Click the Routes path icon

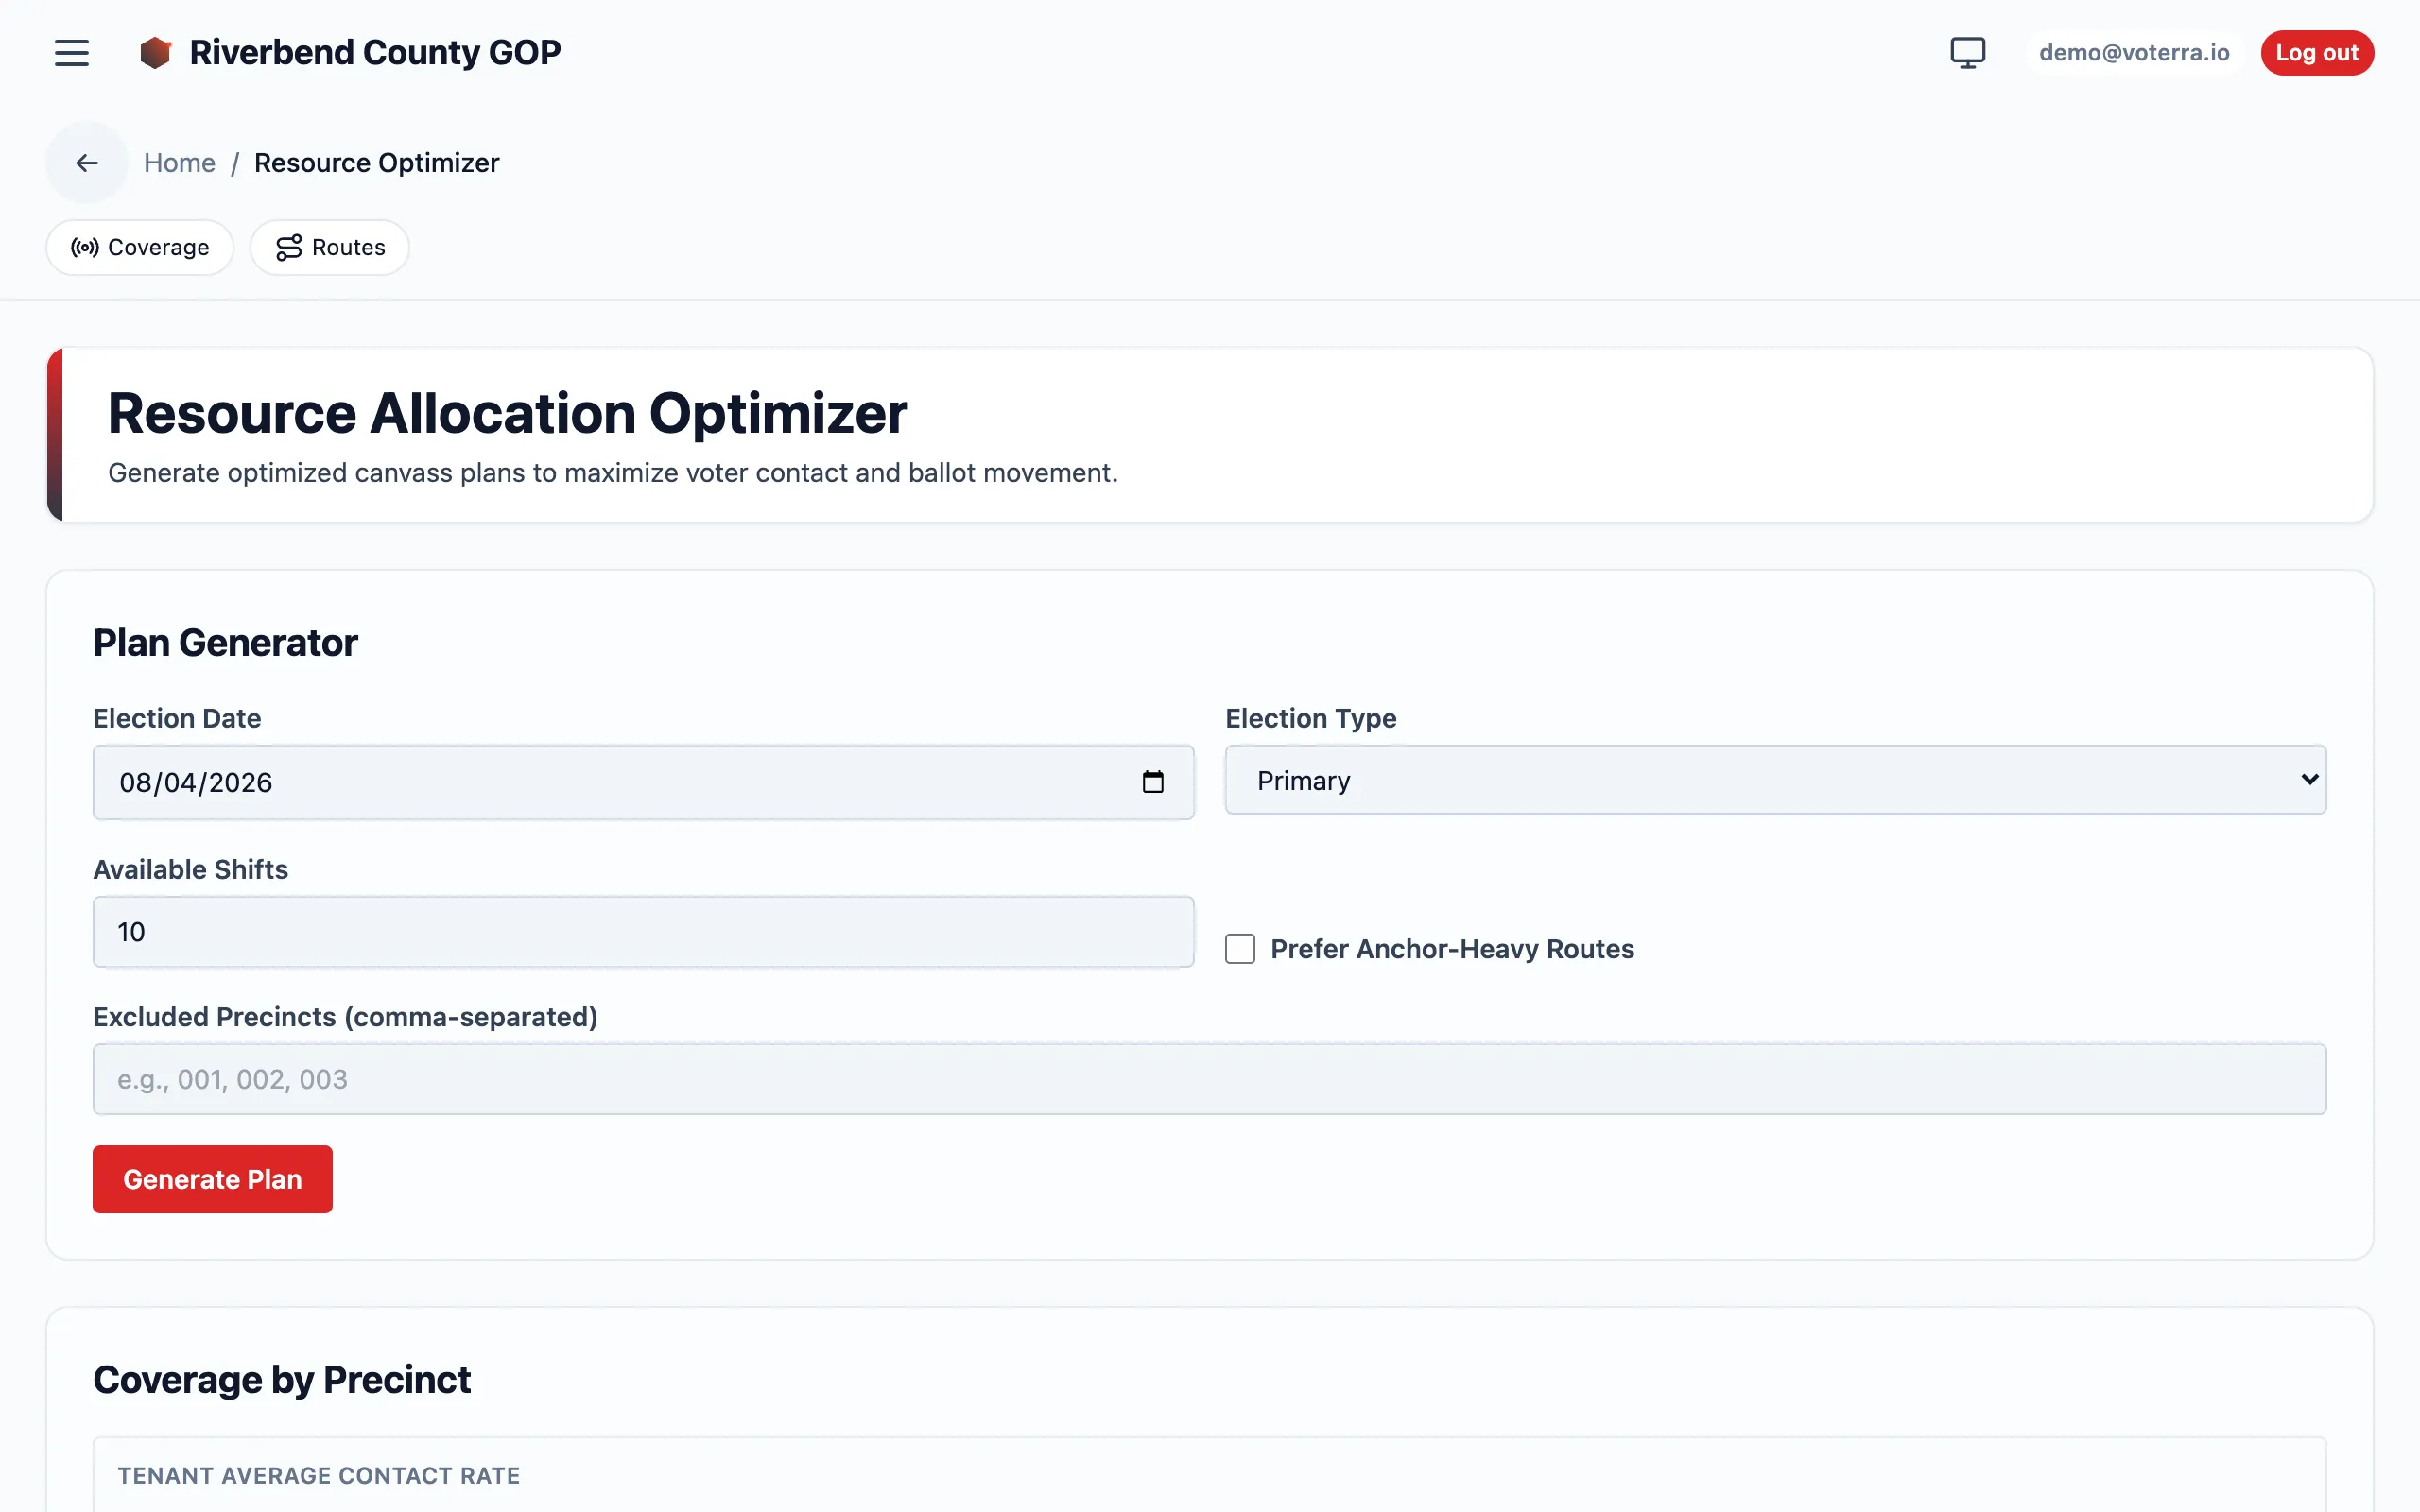pos(289,247)
